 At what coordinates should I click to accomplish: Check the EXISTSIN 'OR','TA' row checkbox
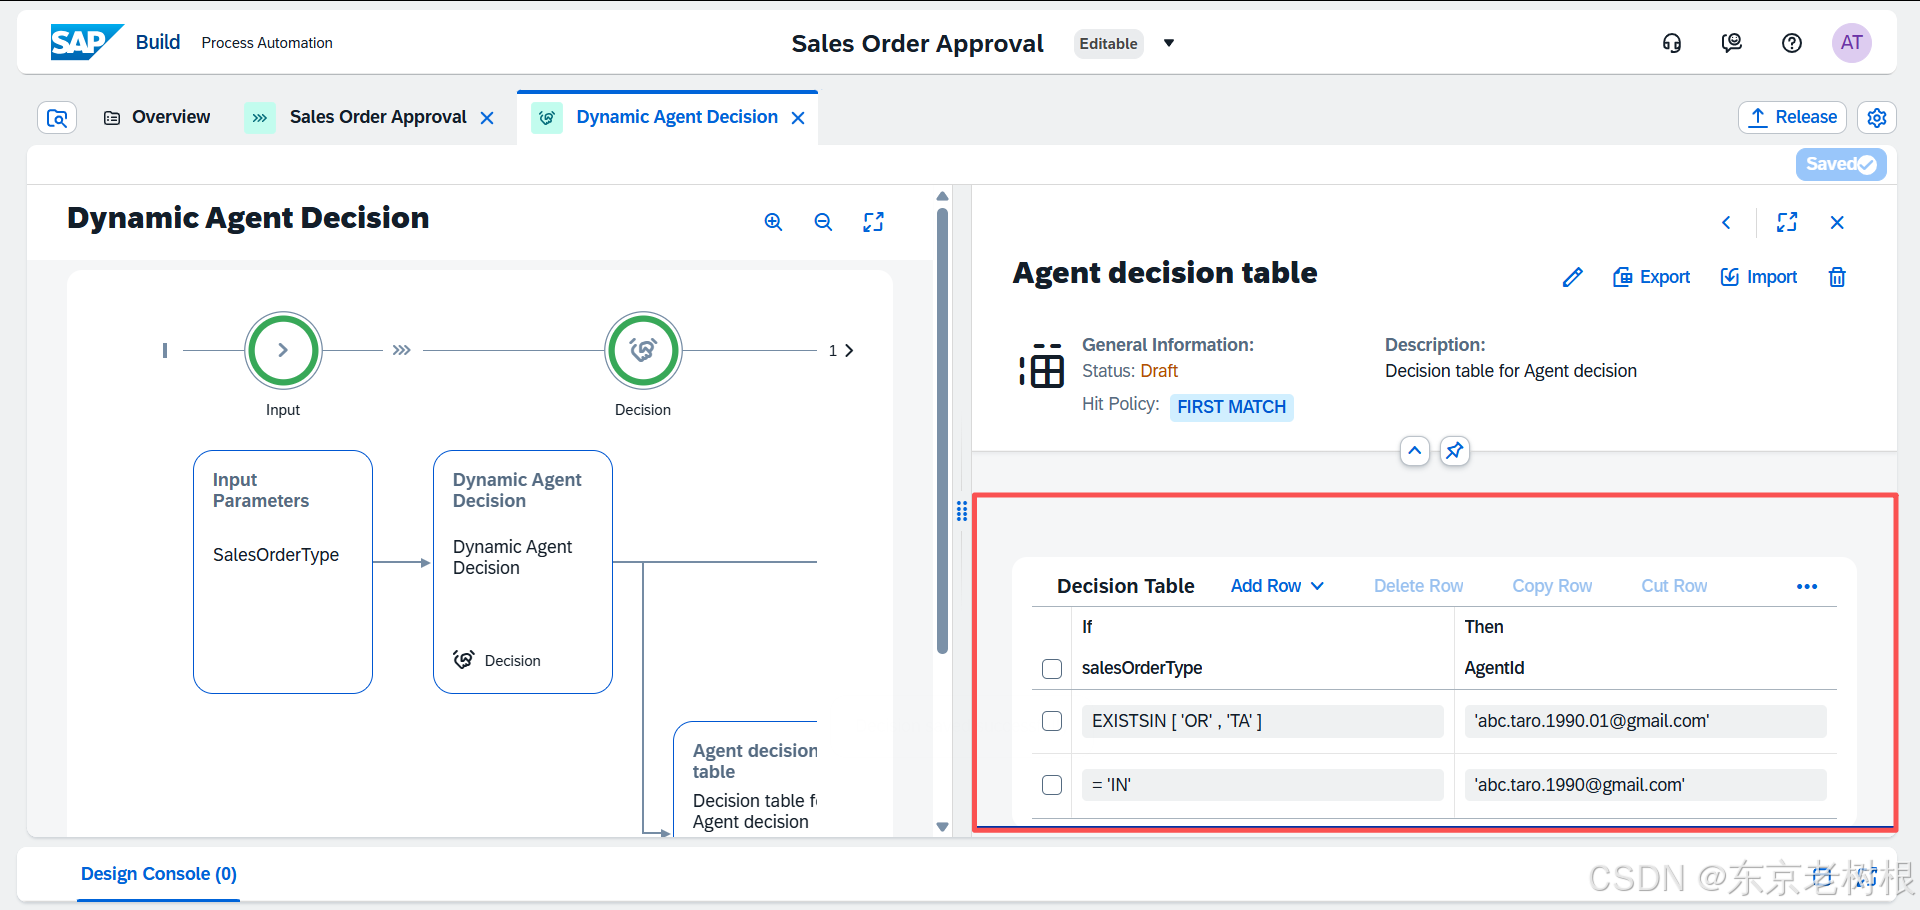[1052, 721]
